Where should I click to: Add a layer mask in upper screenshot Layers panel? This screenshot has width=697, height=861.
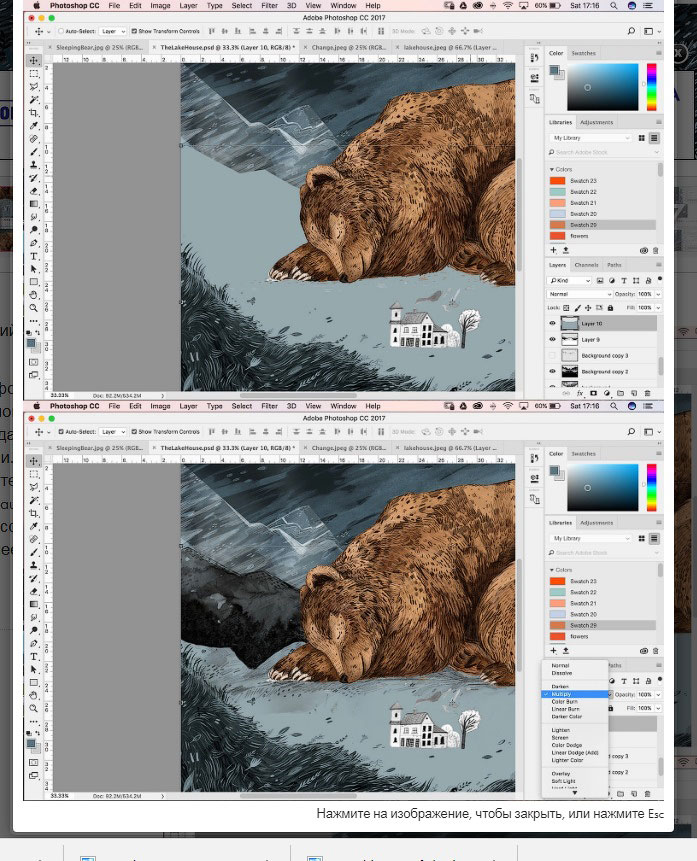[593, 393]
